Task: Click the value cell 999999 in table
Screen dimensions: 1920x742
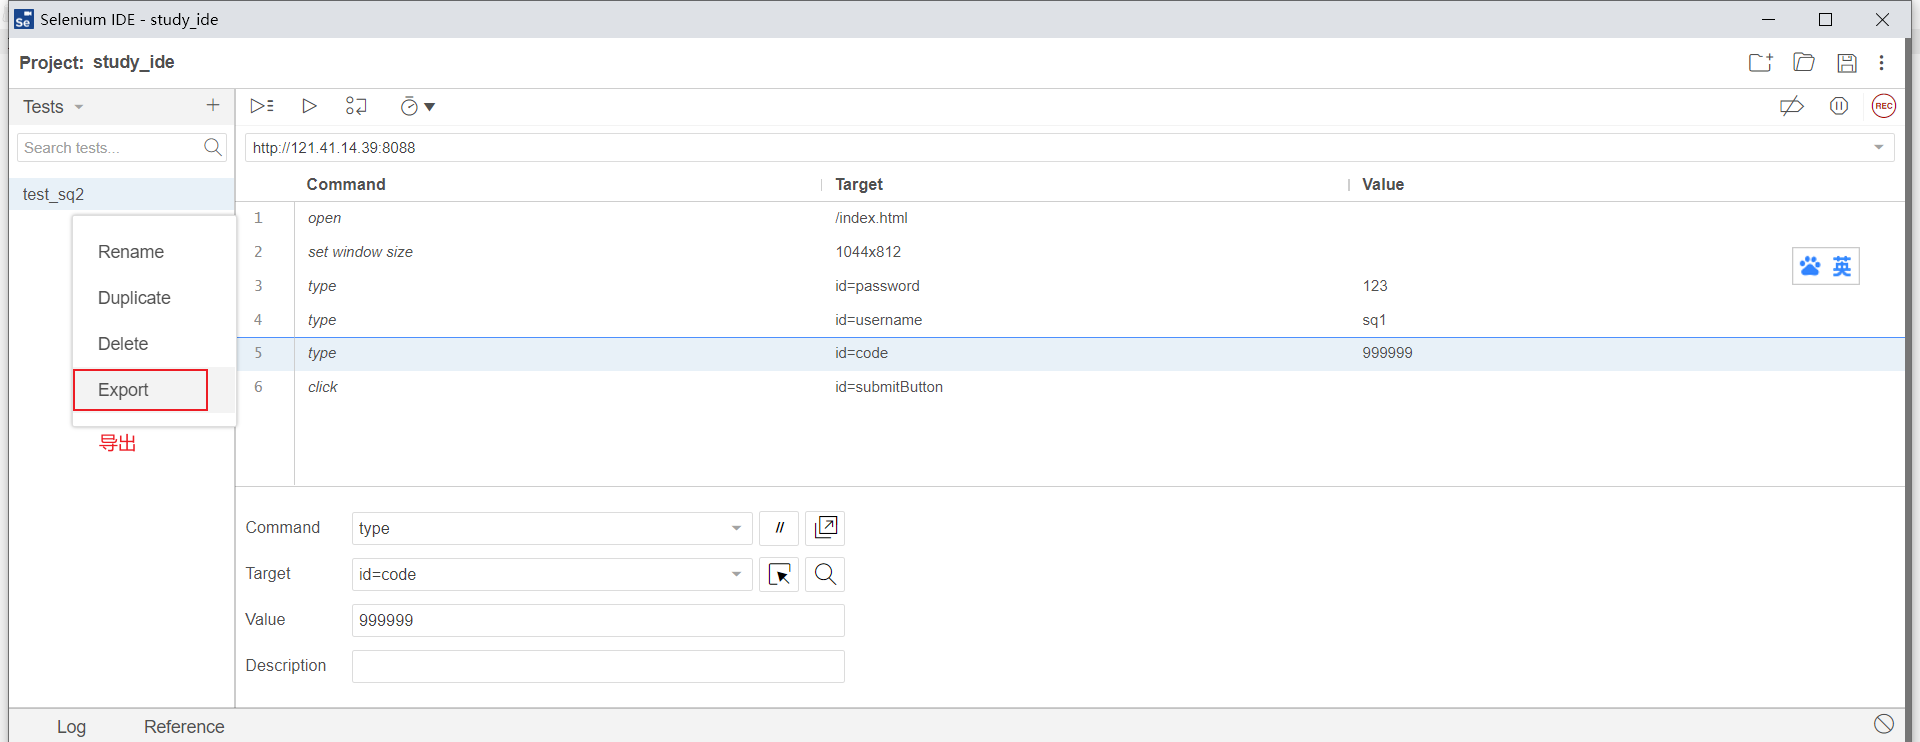Action: [x=1387, y=353]
